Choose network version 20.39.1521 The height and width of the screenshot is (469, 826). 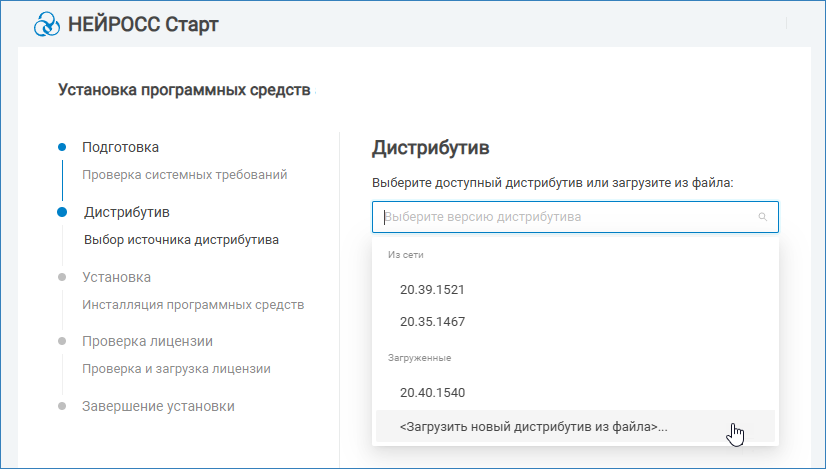point(433,290)
